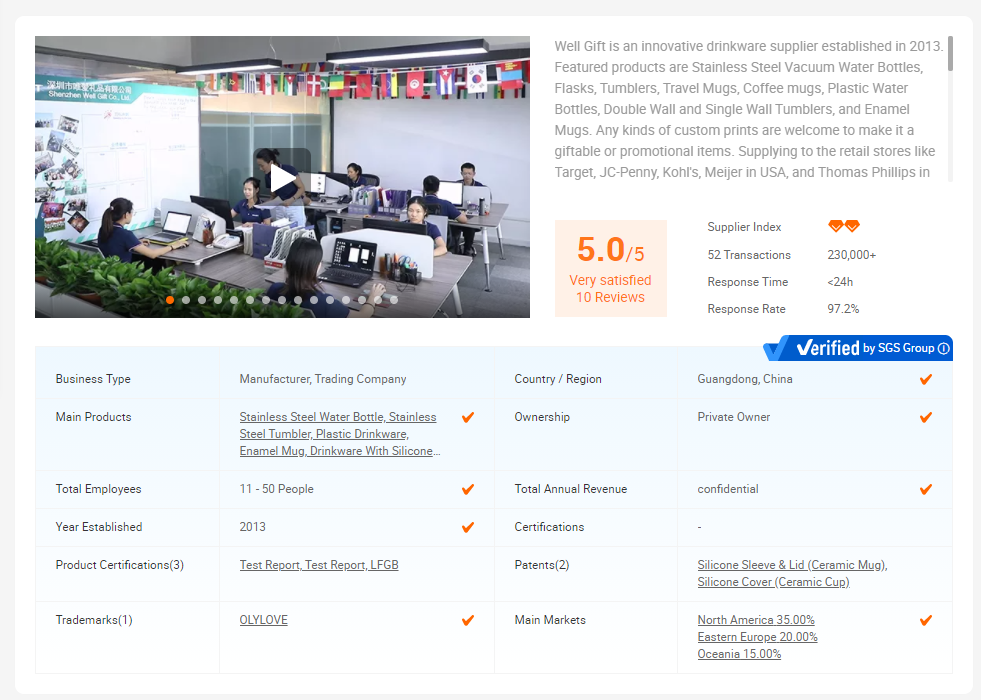Viewport: 981px width, 700px height.
Task: Click the 97.2% response rate value
Action: pyautogui.click(x=843, y=309)
